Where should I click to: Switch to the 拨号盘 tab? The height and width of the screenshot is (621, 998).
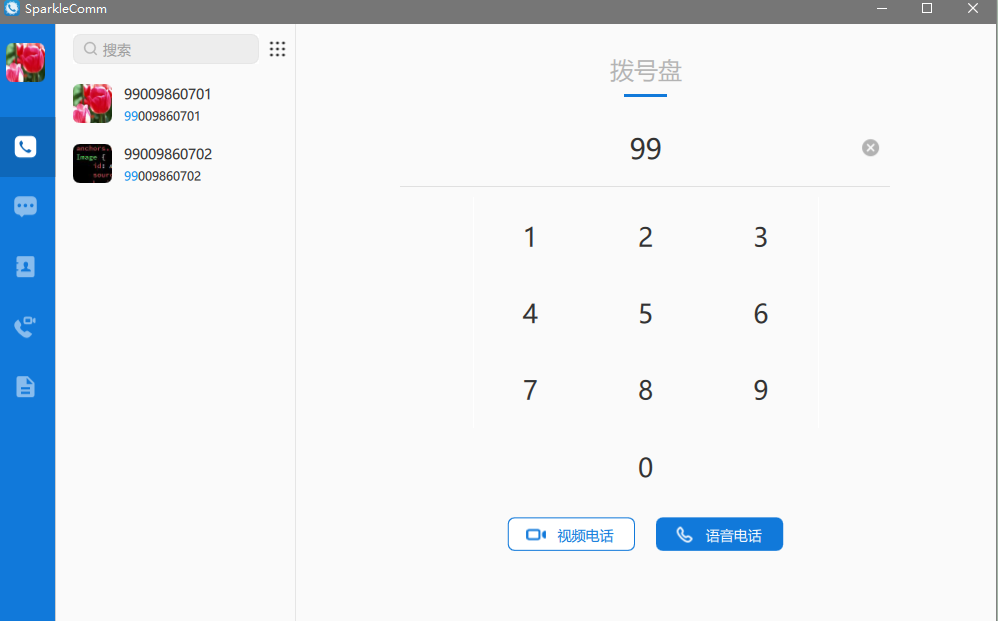tap(646, 72)
